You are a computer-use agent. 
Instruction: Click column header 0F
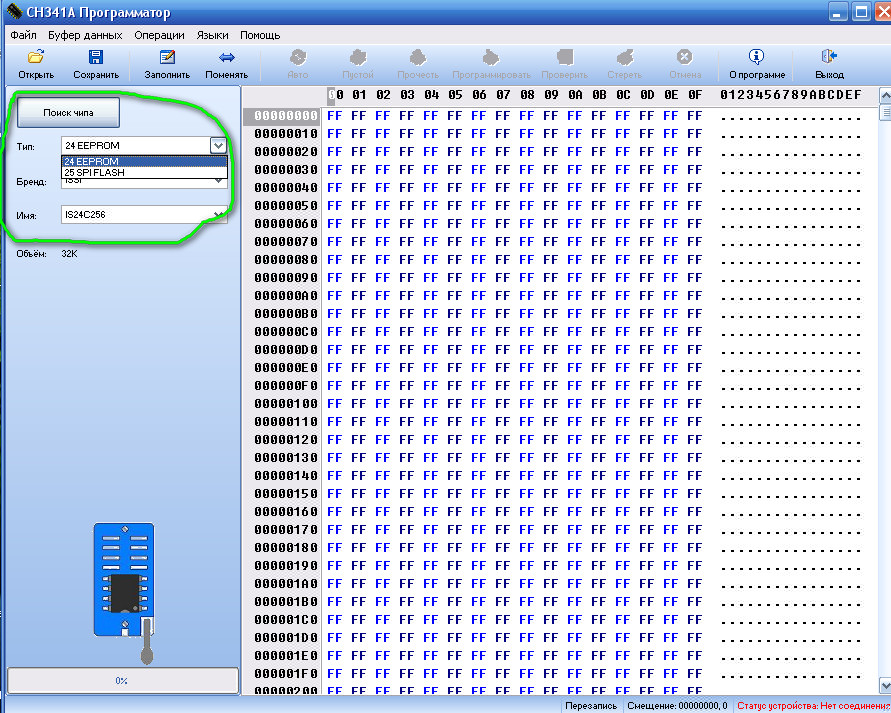tap(695, 95)
